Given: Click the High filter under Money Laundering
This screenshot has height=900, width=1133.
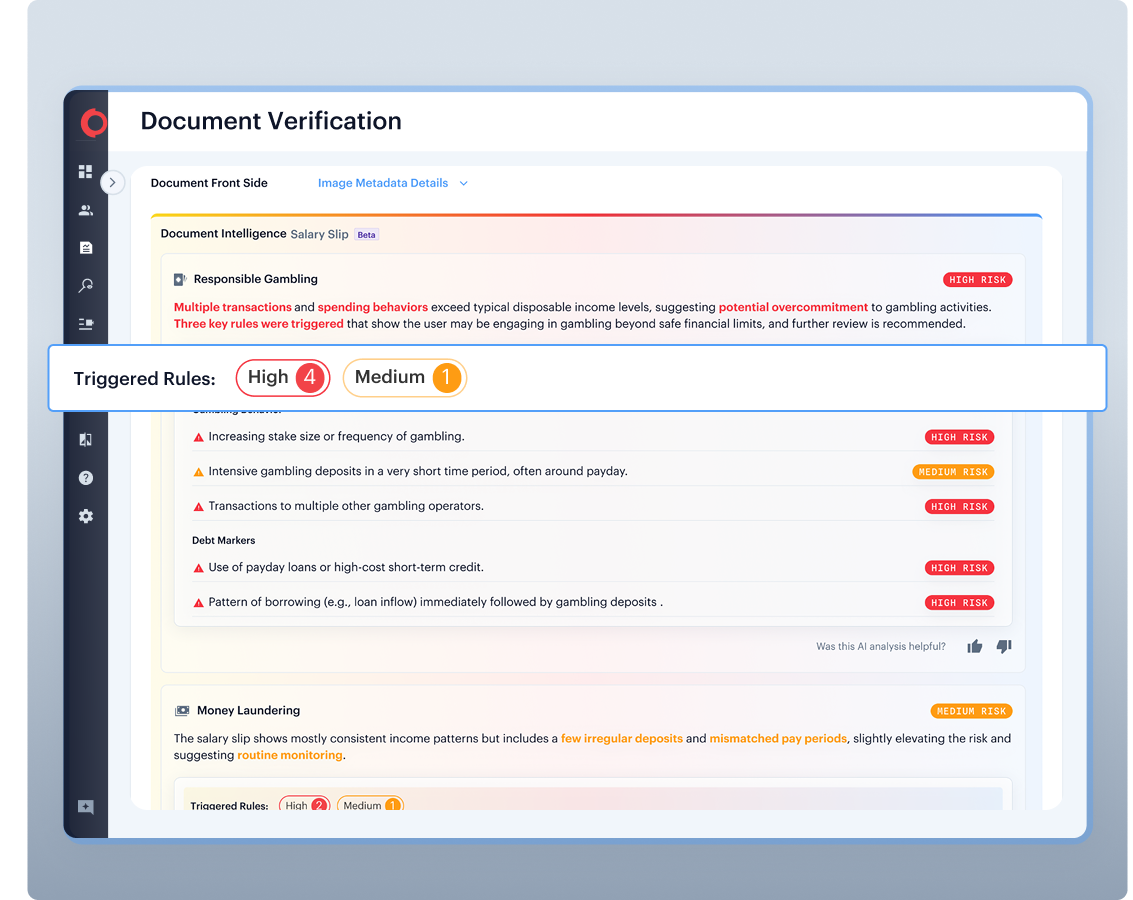Looking at the screenshot, I should (305, 805).
